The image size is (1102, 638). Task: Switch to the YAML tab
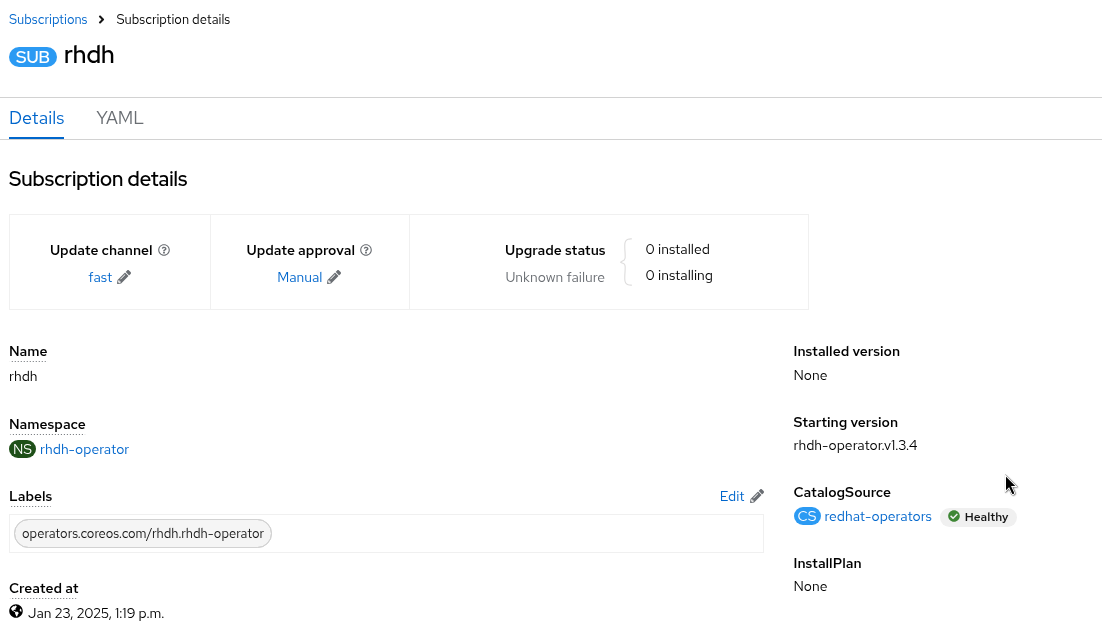(120, 118)
